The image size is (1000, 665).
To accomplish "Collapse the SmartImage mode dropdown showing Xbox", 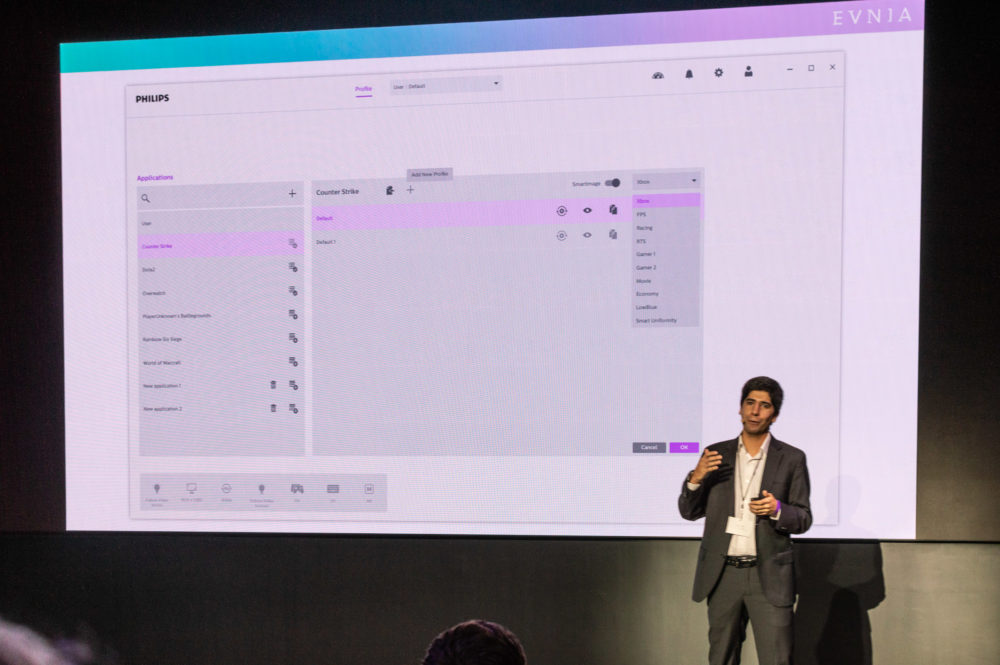I will click(x=666, y=181).
